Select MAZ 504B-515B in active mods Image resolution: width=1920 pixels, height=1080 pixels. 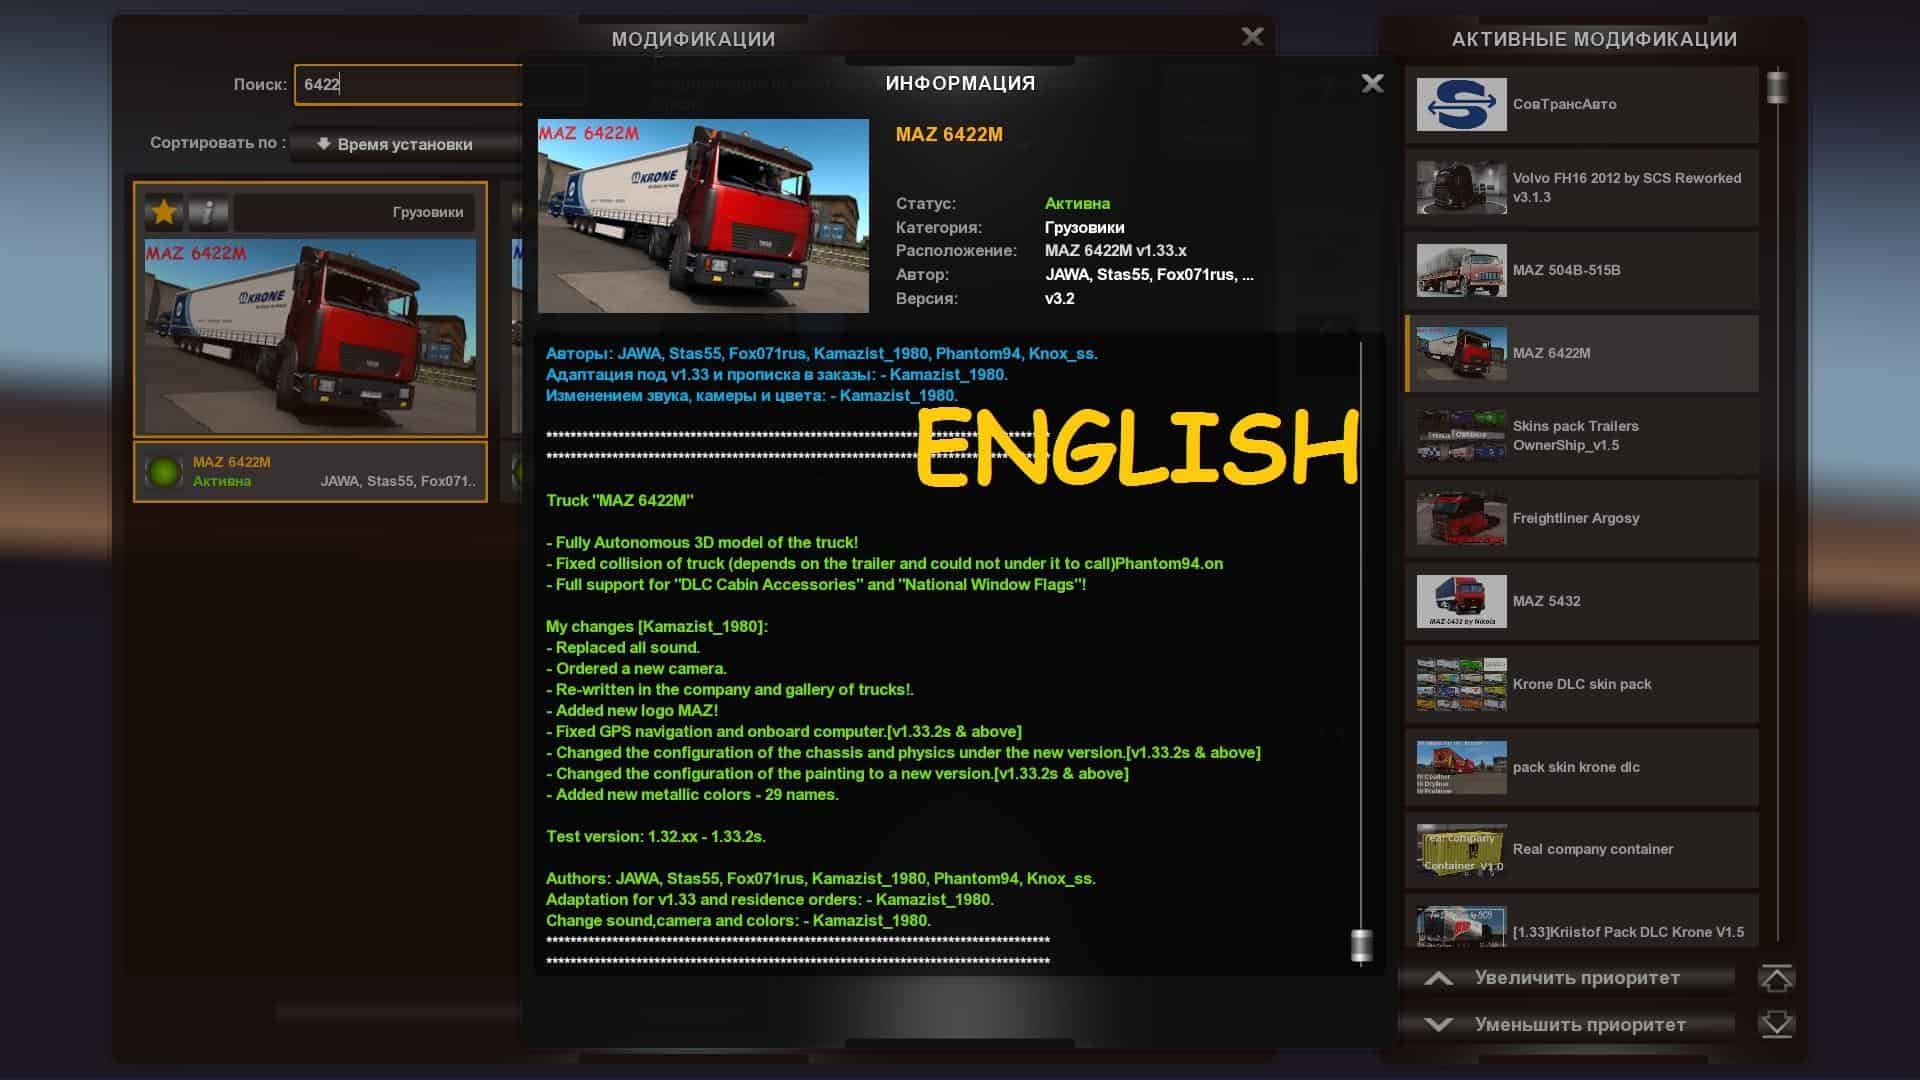pos(1581,270)
